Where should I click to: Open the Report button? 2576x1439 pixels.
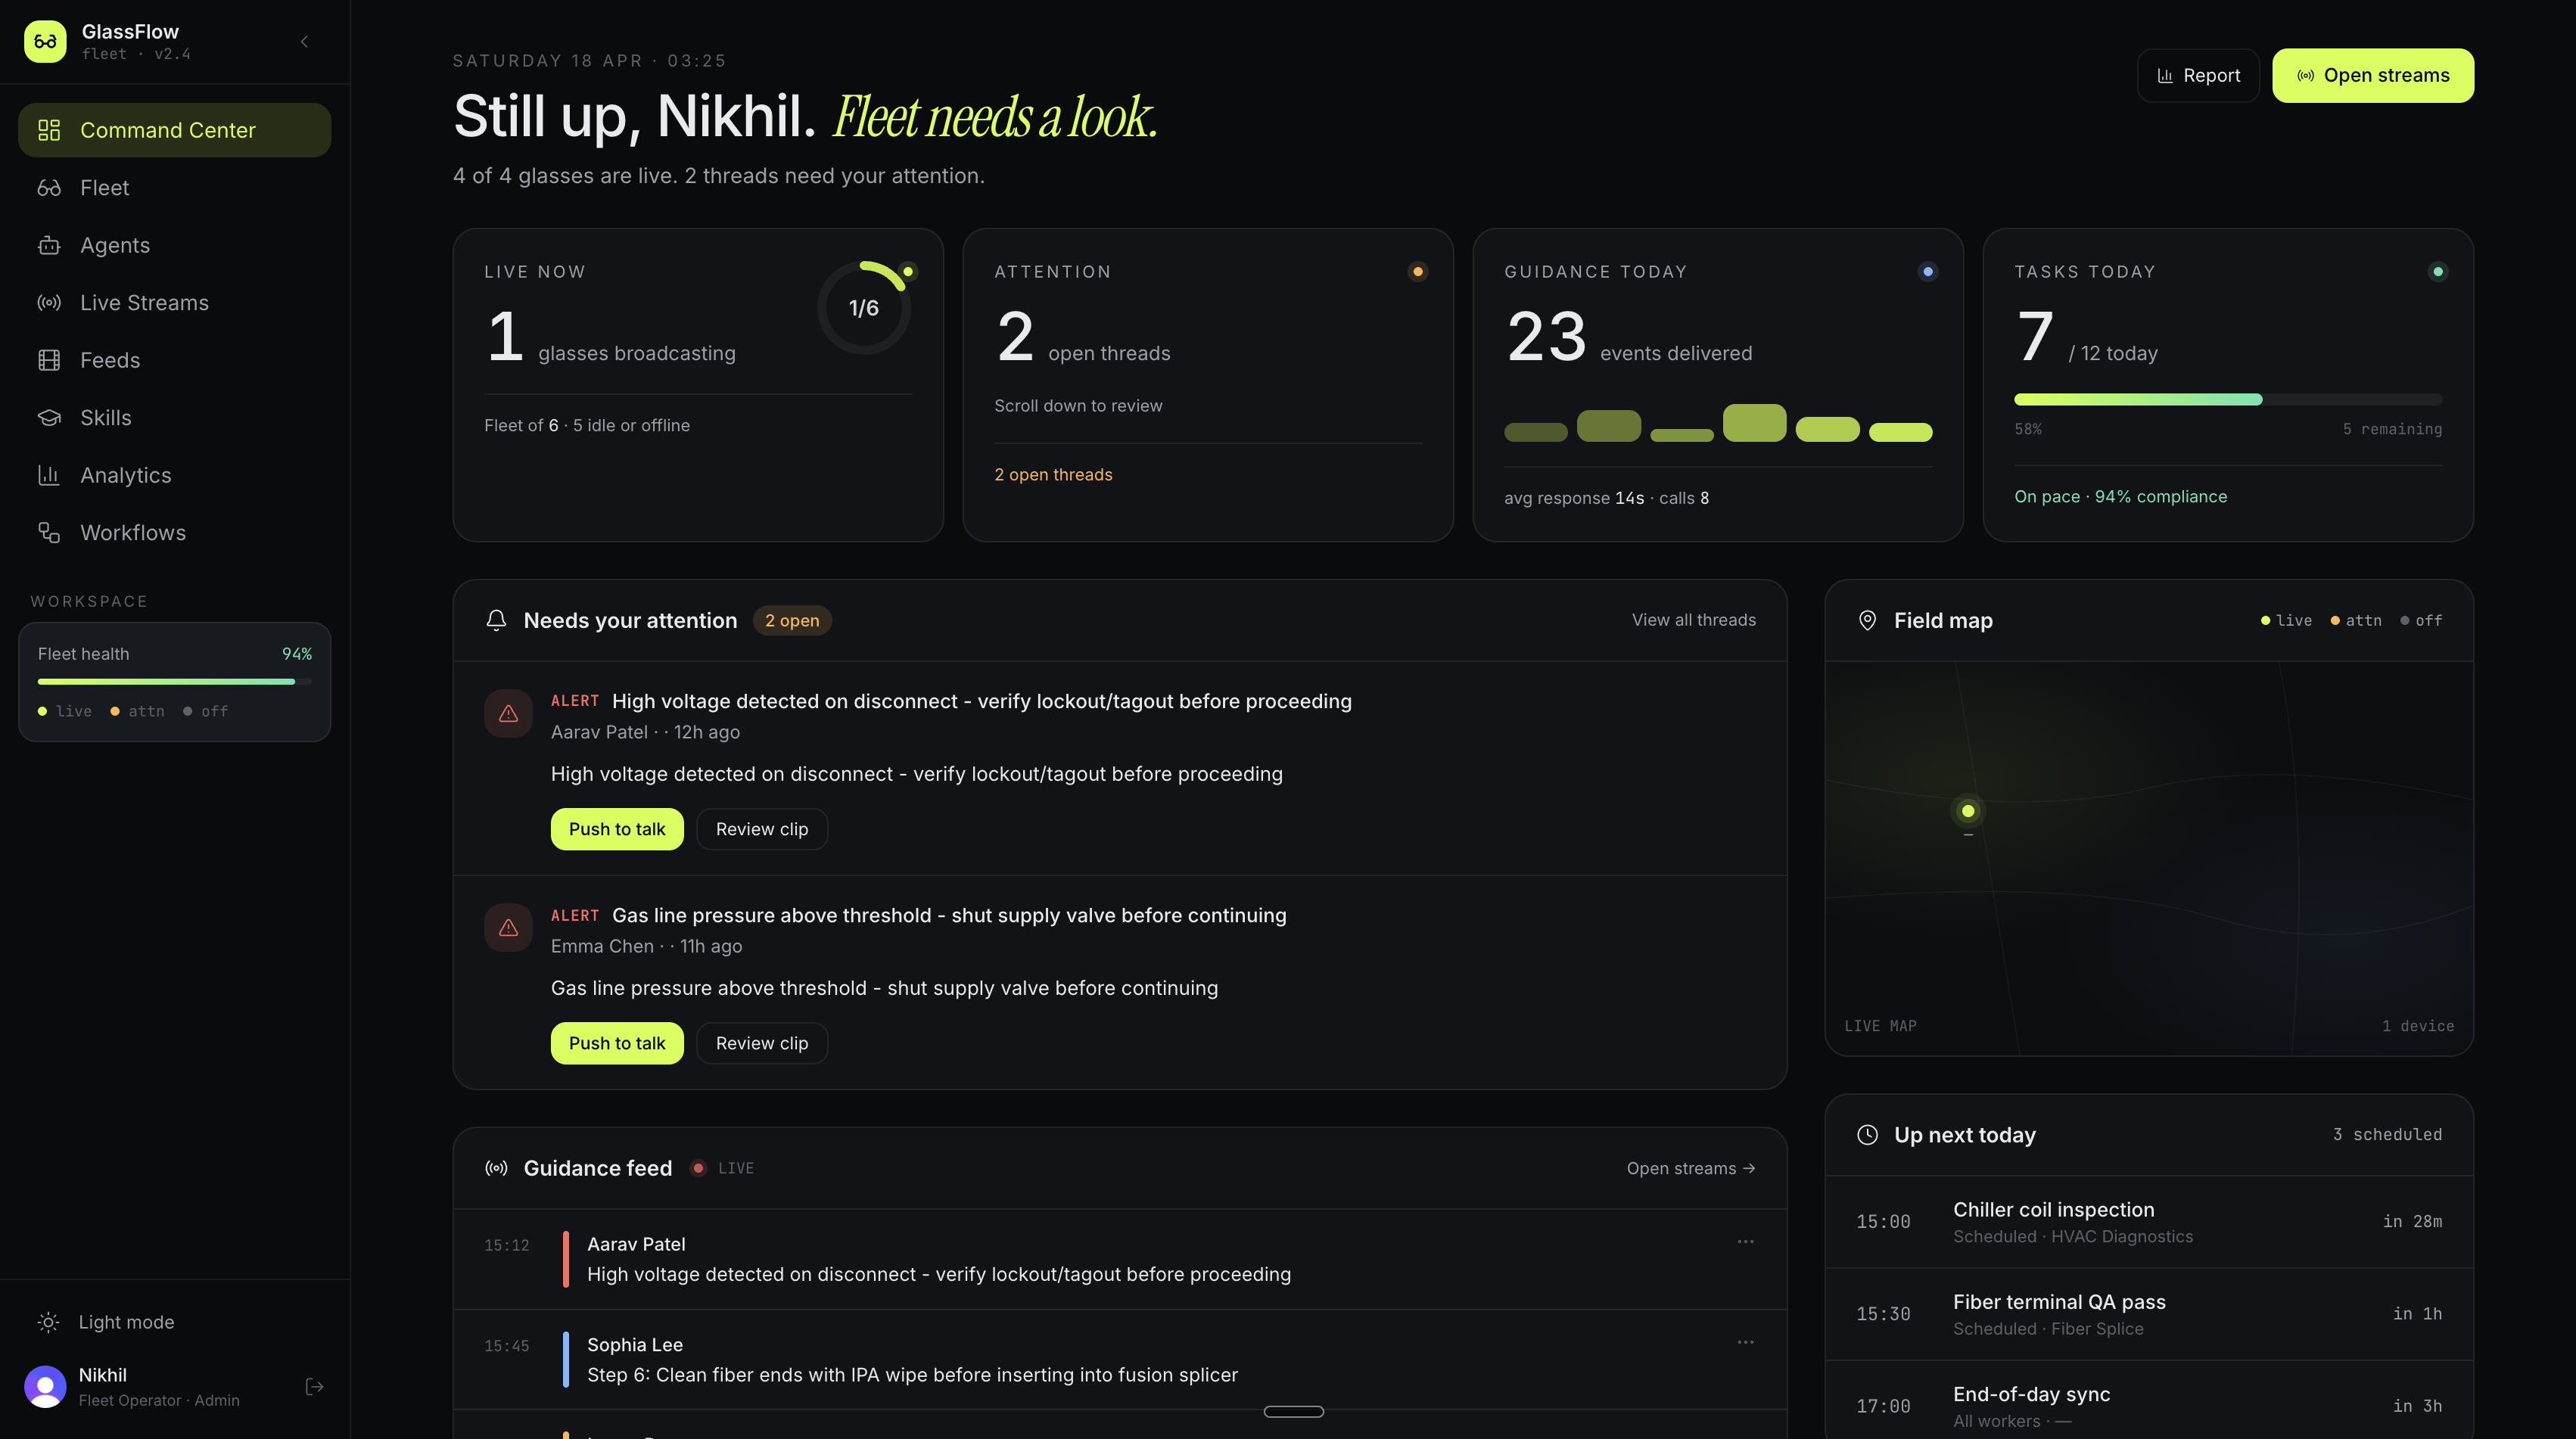[2198, 75]
